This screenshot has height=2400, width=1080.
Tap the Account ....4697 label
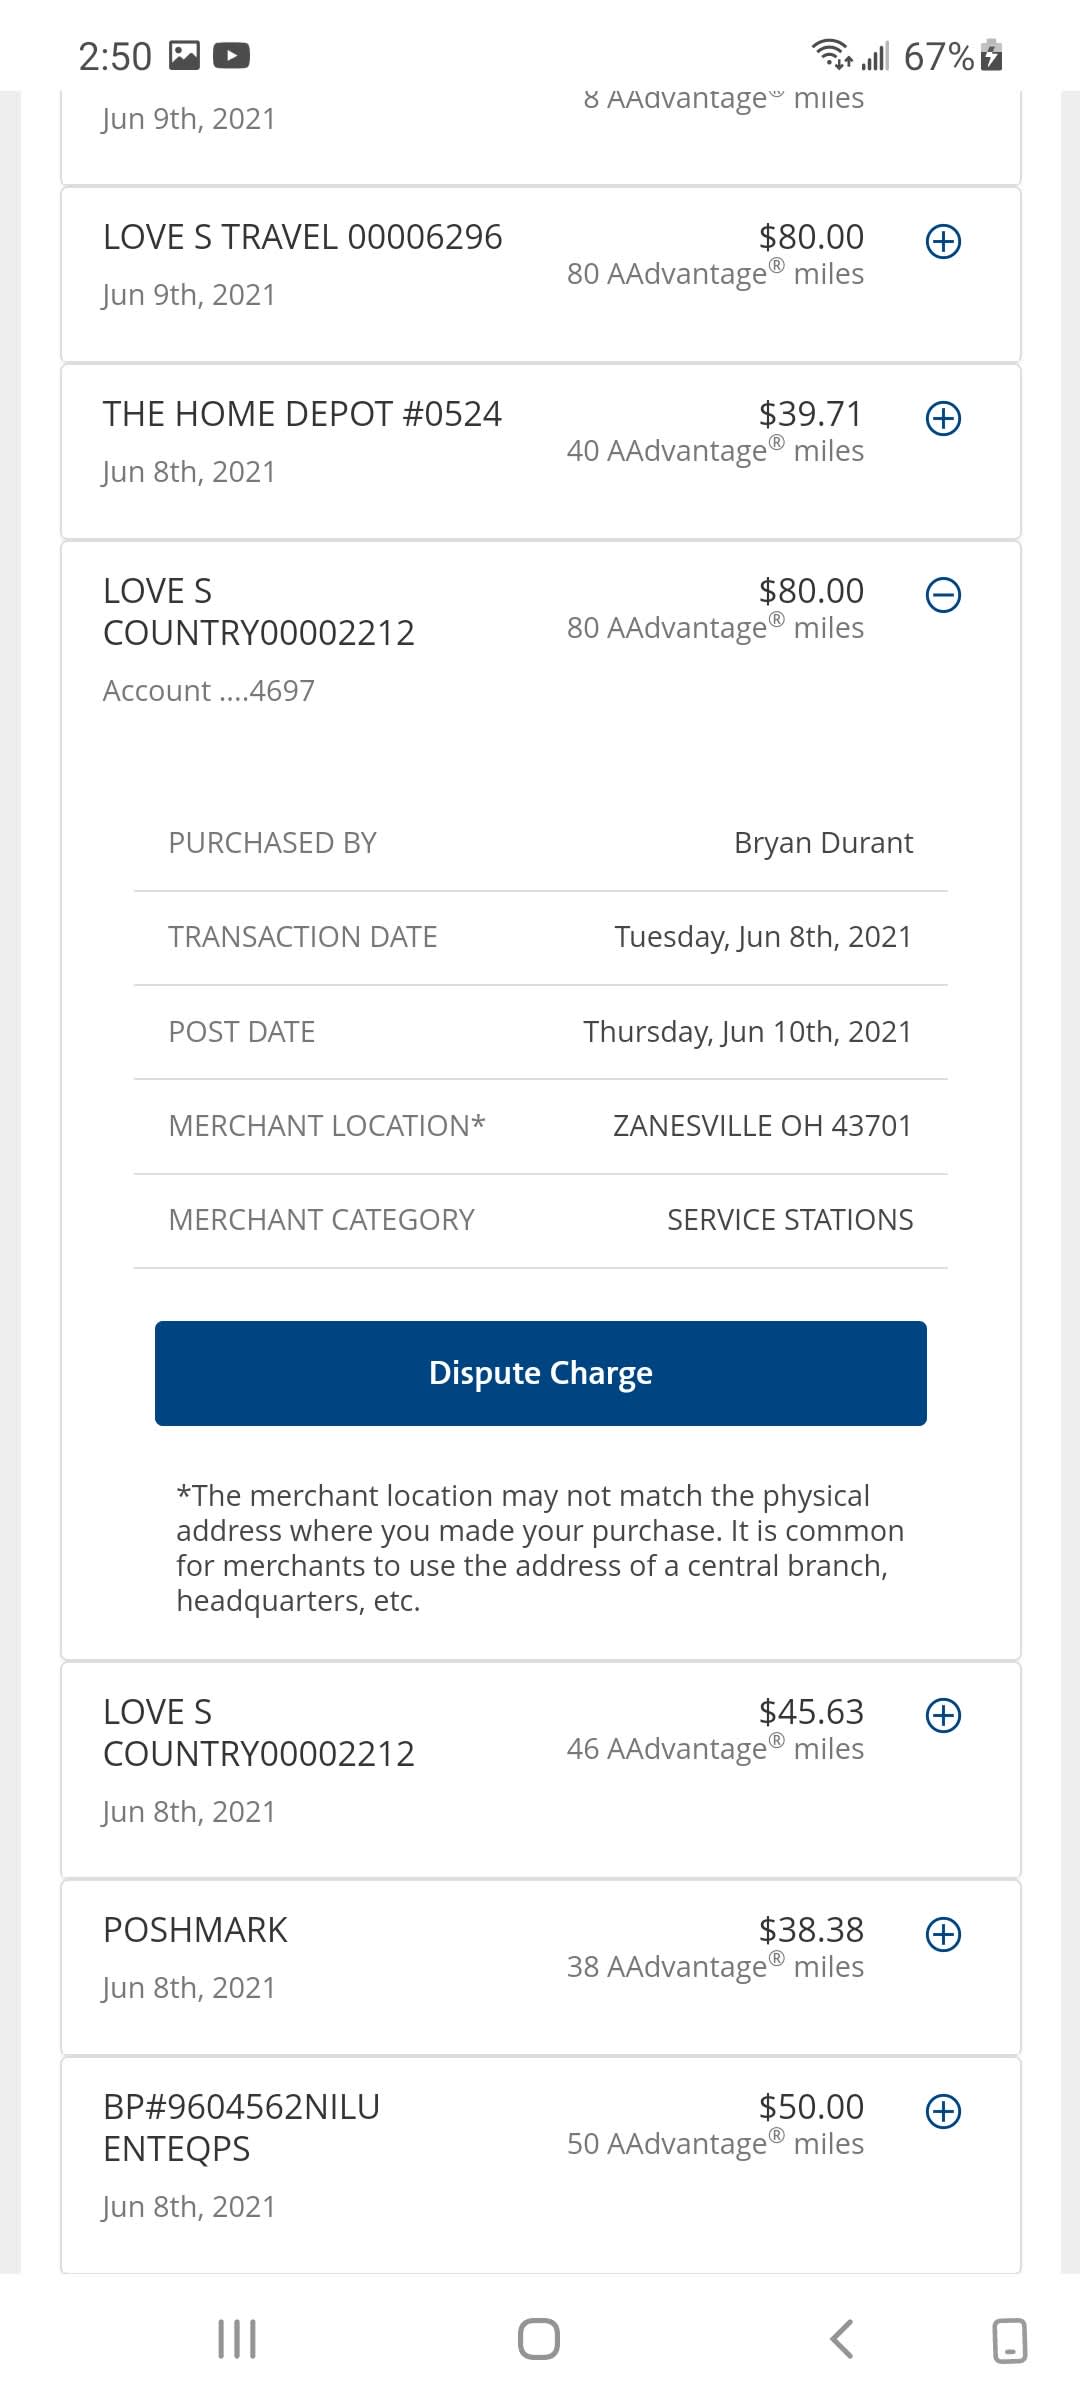pos(209,691)
